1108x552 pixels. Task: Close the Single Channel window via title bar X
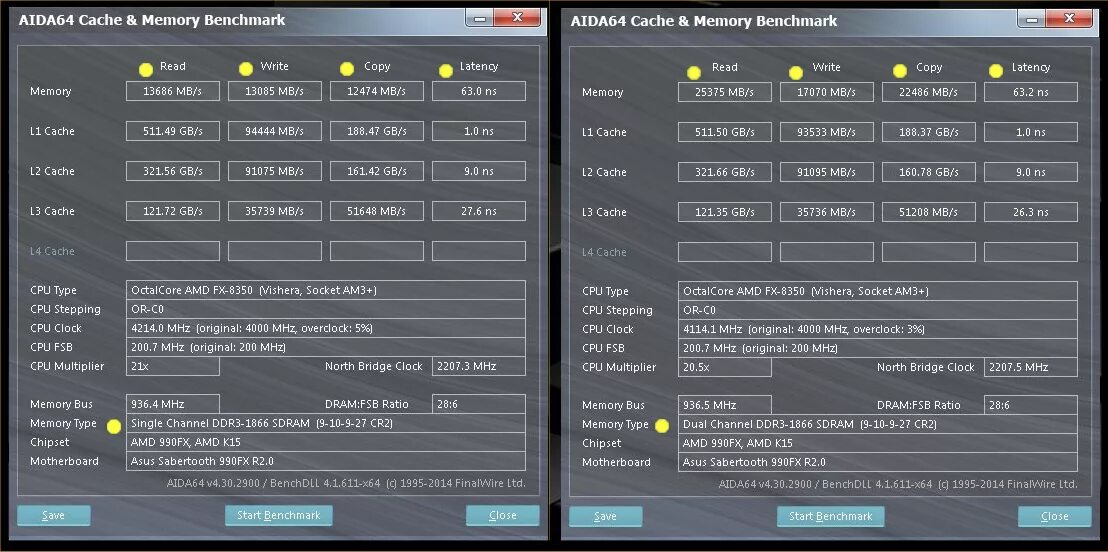(517, 18)
